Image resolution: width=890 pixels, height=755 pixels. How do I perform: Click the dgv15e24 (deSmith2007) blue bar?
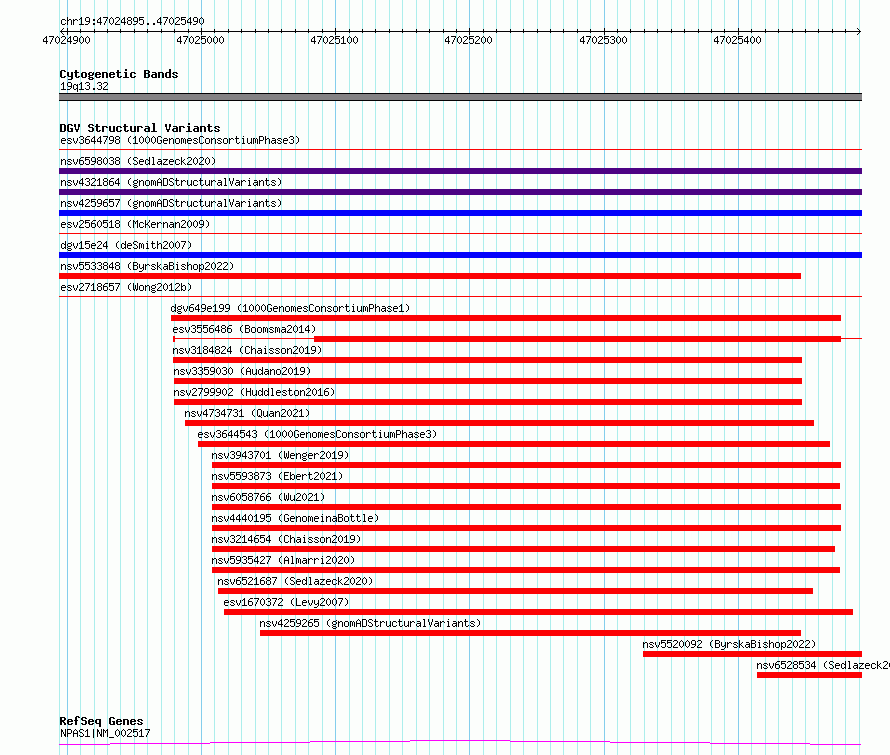pos(460,255)
